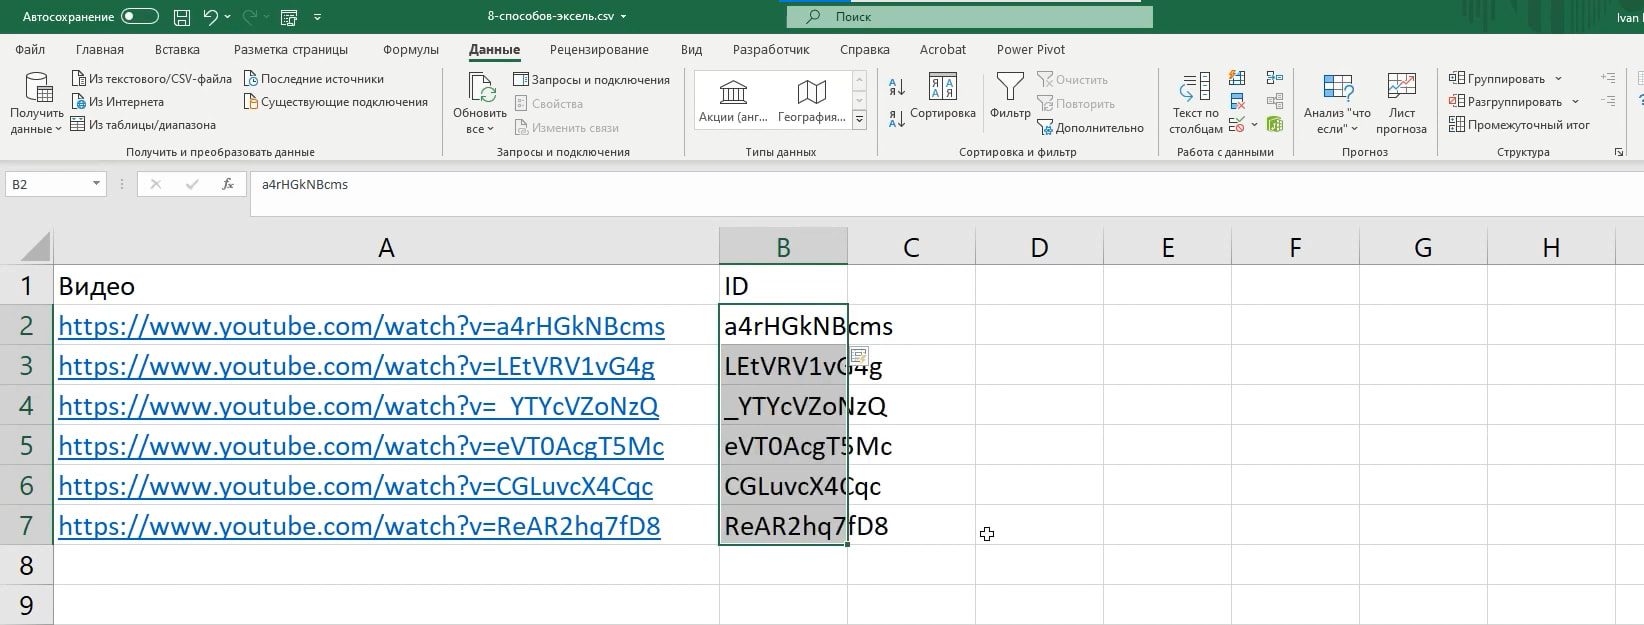Viewport: 1644px width, 625px height.
Task: Switch to the Вставка tab
Action: click(177, 49)
